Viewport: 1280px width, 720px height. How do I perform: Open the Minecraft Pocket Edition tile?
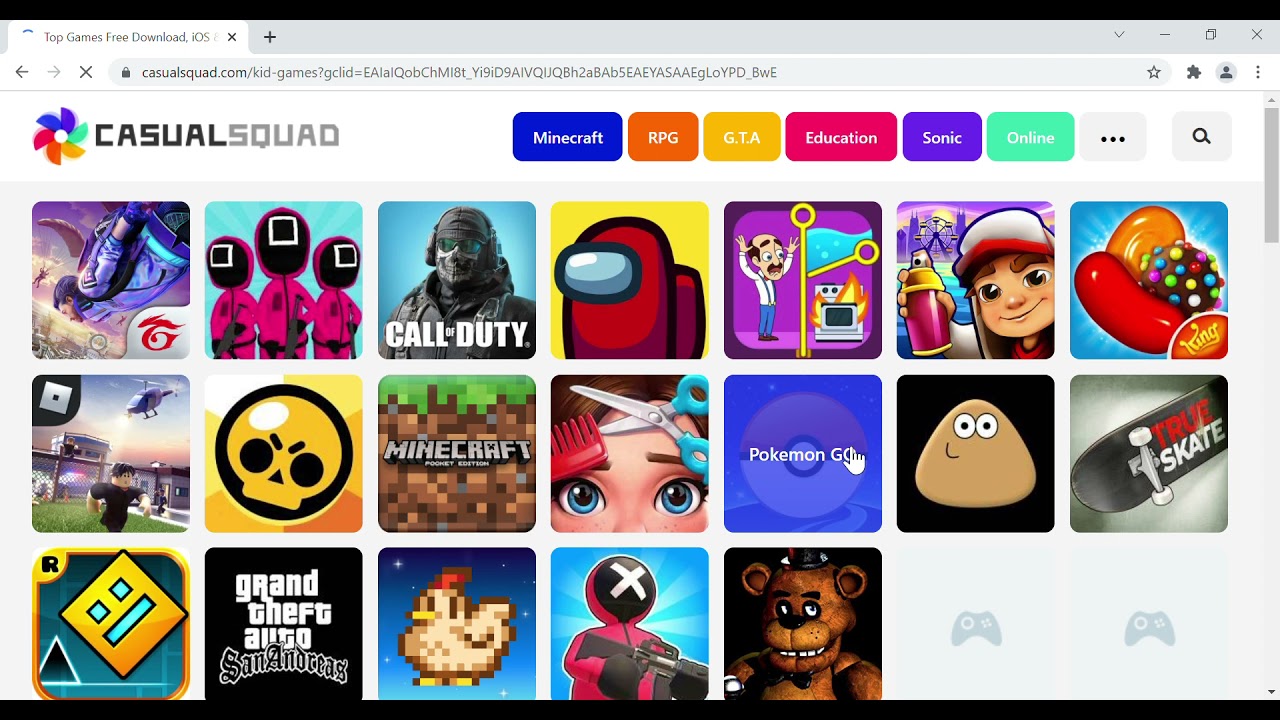(x=457, y=453)
